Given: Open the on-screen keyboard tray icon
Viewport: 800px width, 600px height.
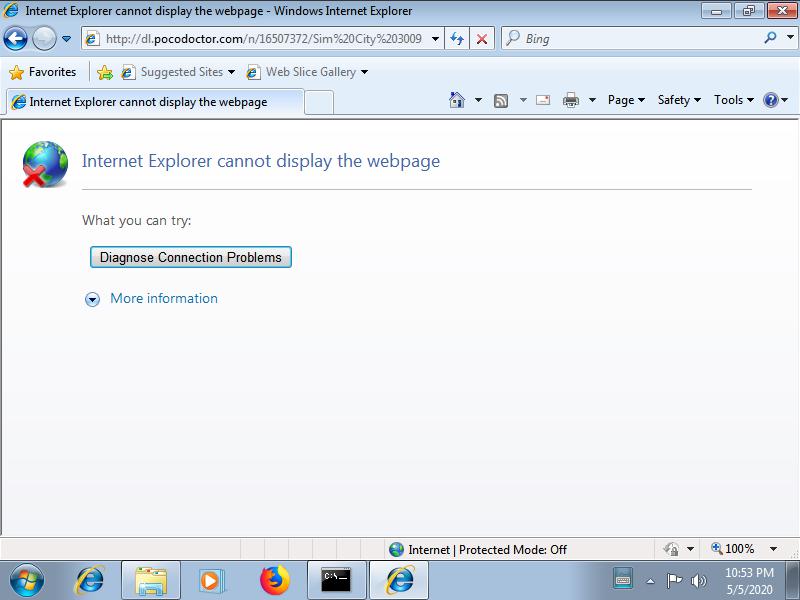Looking at the screenshot, I should click(x=623, y=579).
